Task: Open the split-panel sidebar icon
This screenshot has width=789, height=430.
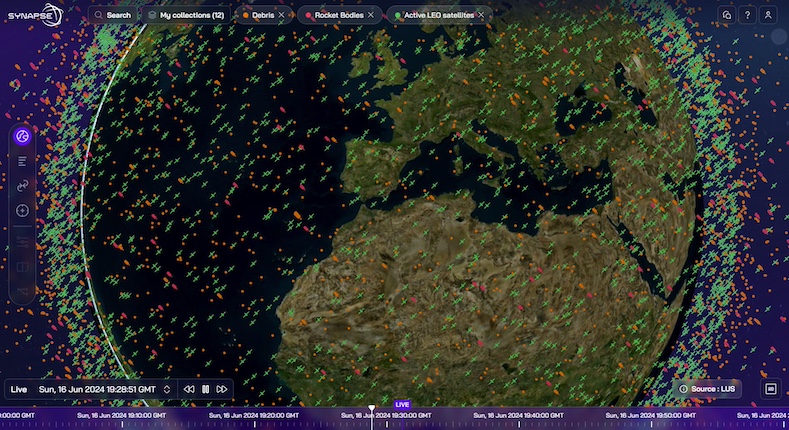Action: point(22,267)
